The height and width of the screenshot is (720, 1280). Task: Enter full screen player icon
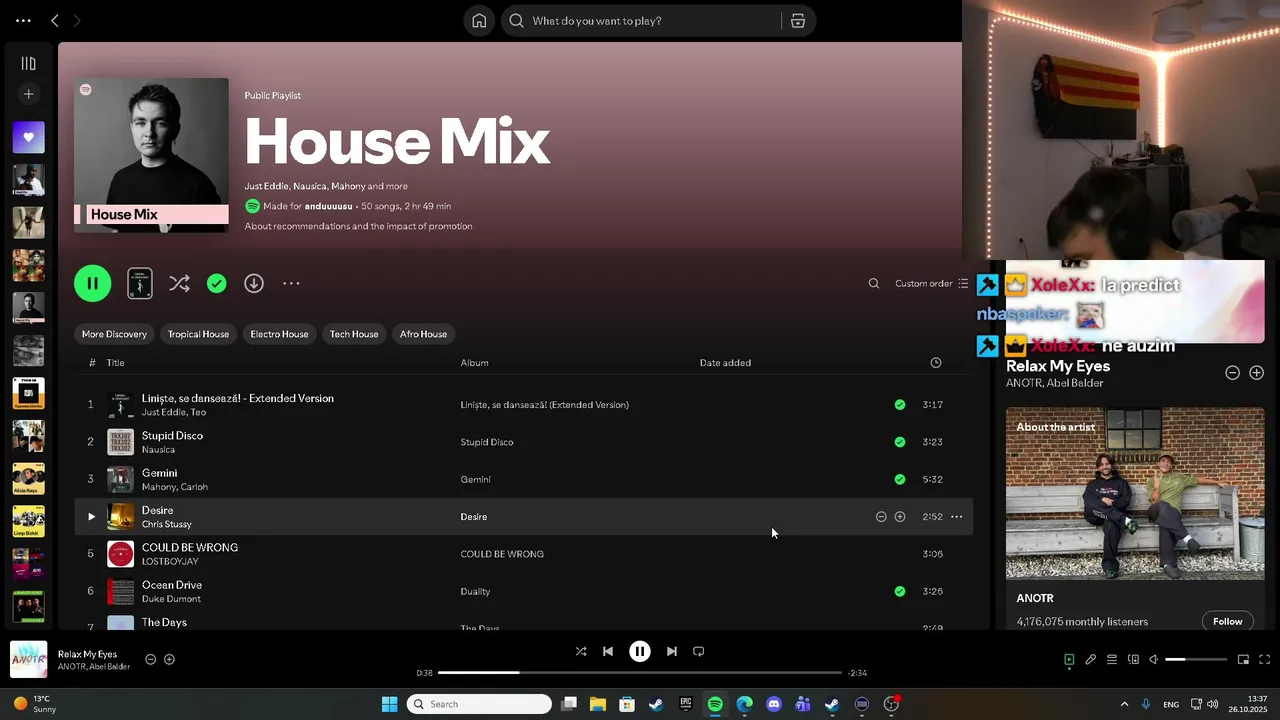click(1264, 659)
